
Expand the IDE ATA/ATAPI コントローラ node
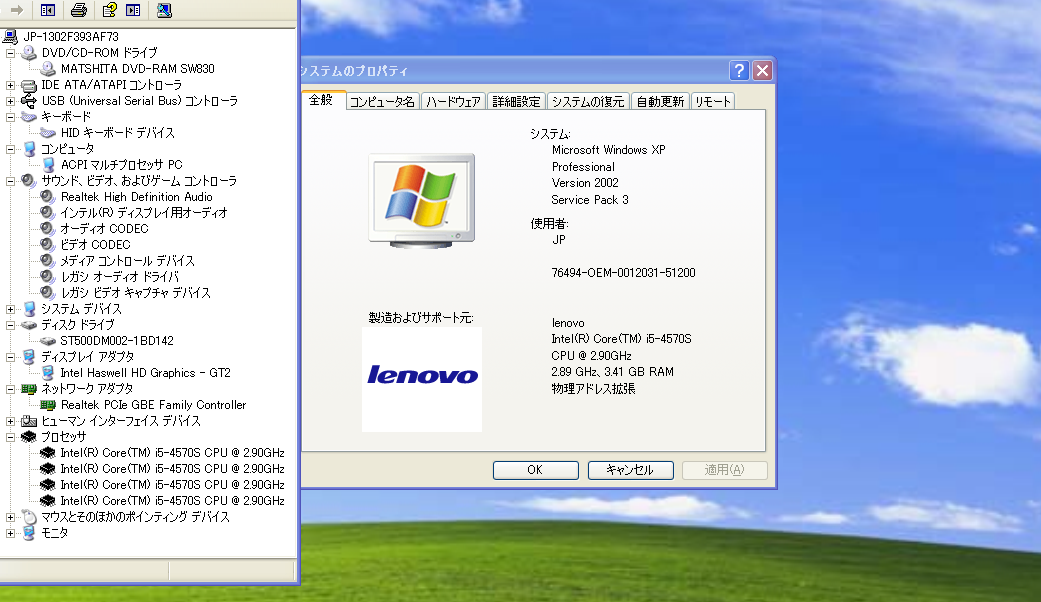pyautogui.click(x=10, y=85)
